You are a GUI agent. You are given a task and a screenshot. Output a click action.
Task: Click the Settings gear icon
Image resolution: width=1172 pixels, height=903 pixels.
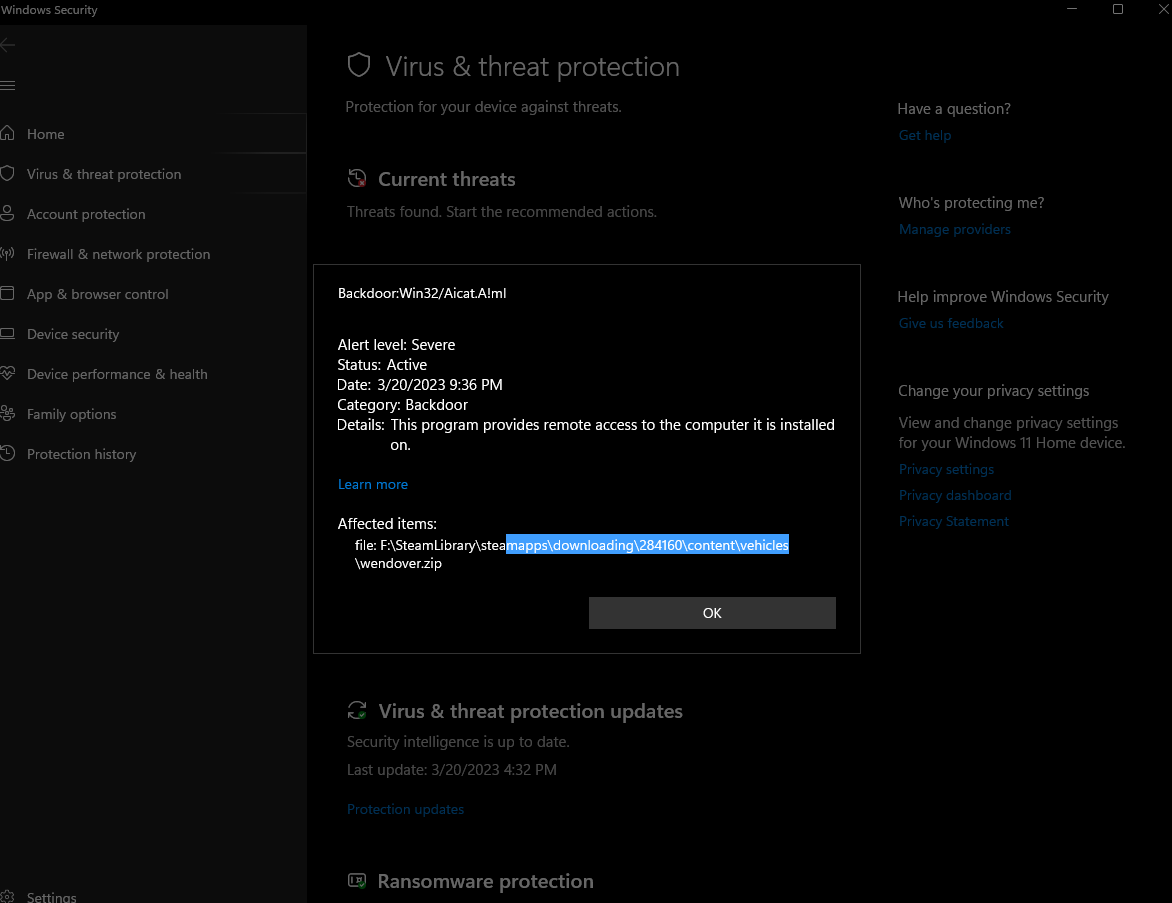coord(7,896)
